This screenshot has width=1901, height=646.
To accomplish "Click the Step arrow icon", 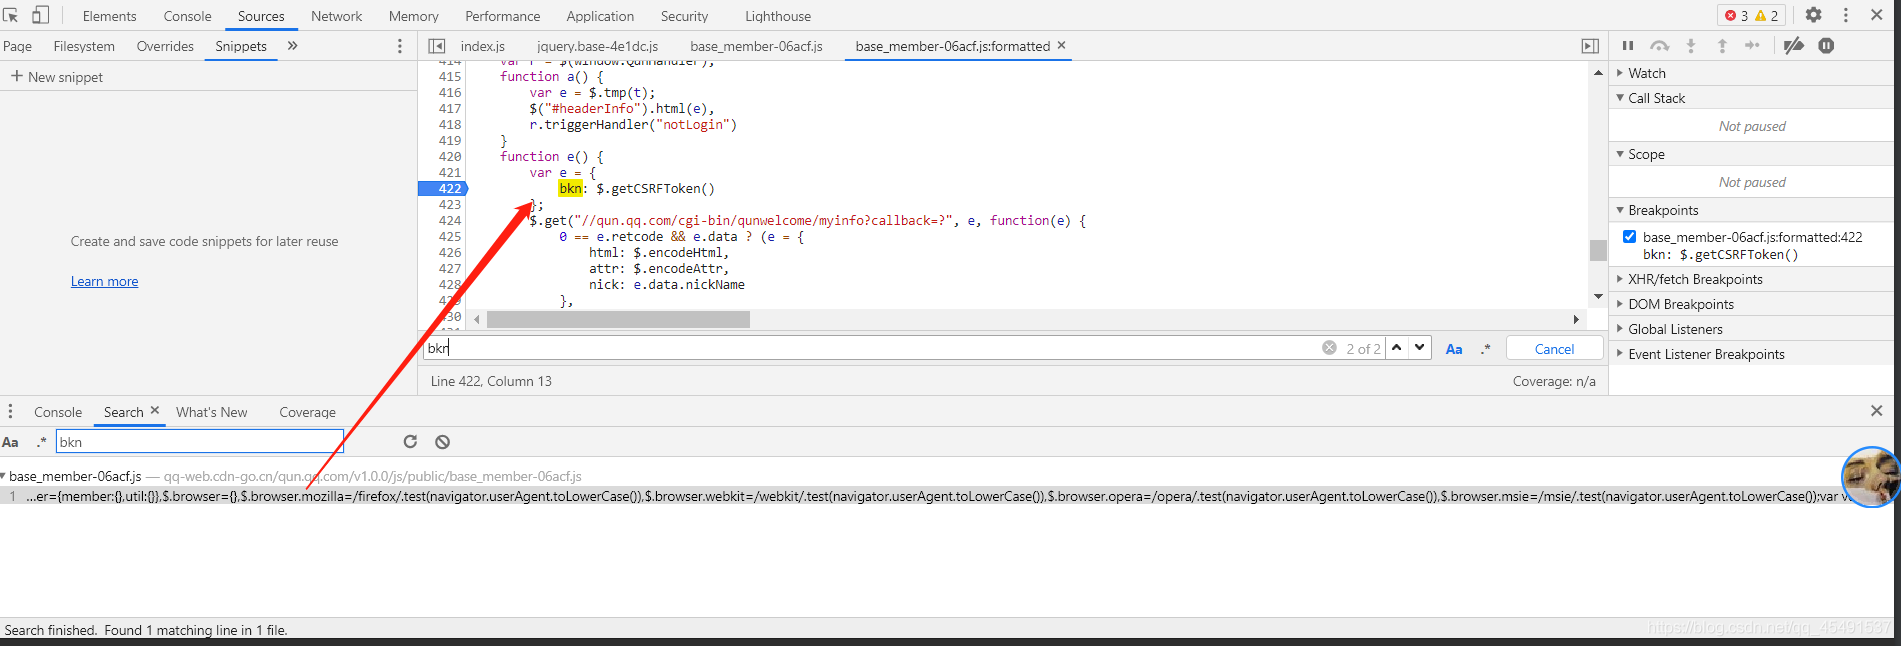I will pyautogui.click(x=1752, y=46).
